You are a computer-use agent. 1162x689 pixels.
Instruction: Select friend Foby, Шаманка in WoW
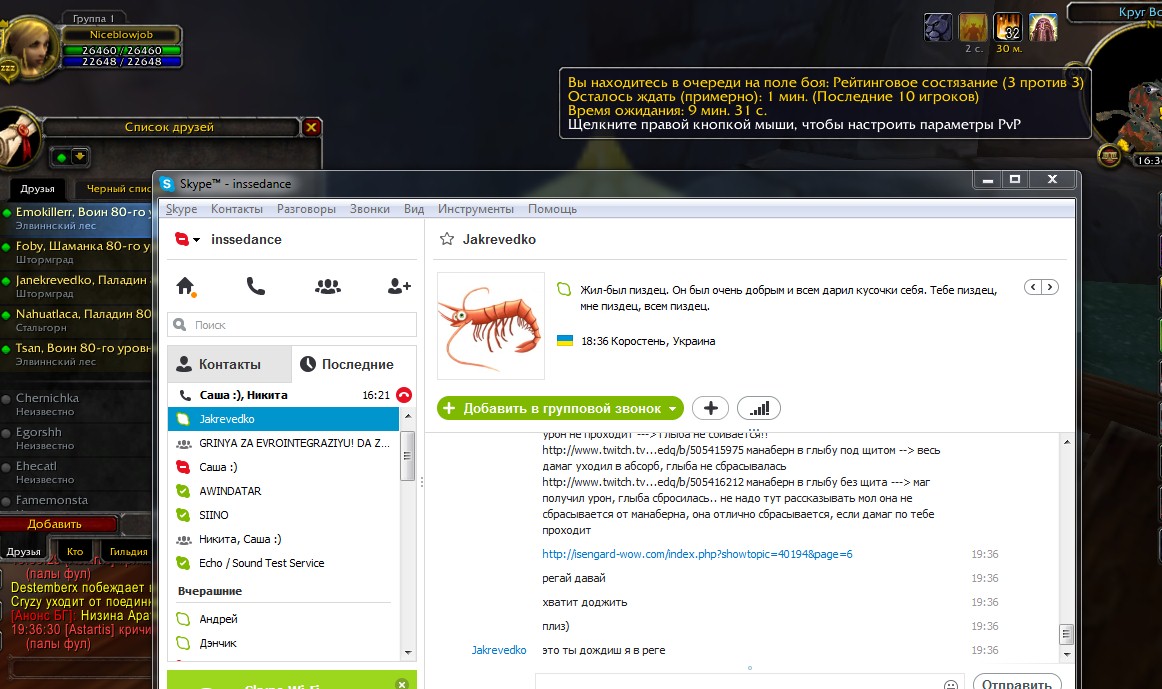point(76,252)
